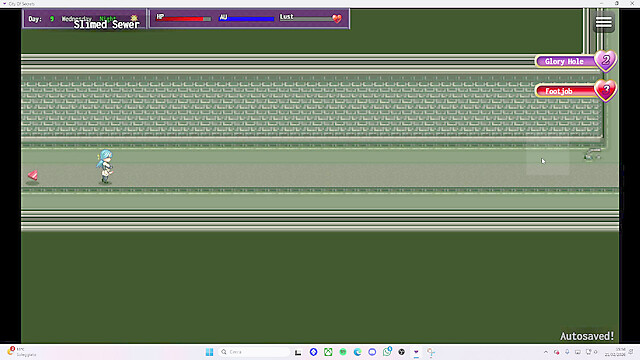Open the Windows Start menu
The image size is (640, 360).
click(x=209, y=352)
